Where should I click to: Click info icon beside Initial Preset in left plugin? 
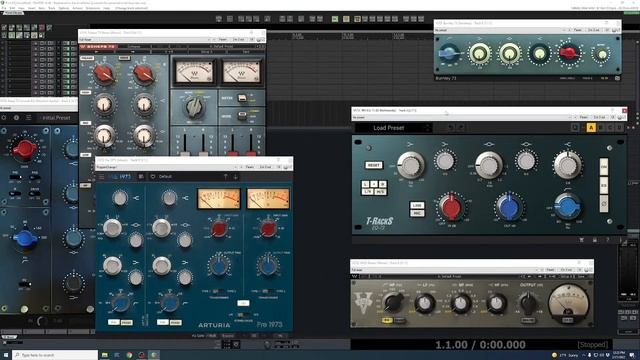(16, 118)
